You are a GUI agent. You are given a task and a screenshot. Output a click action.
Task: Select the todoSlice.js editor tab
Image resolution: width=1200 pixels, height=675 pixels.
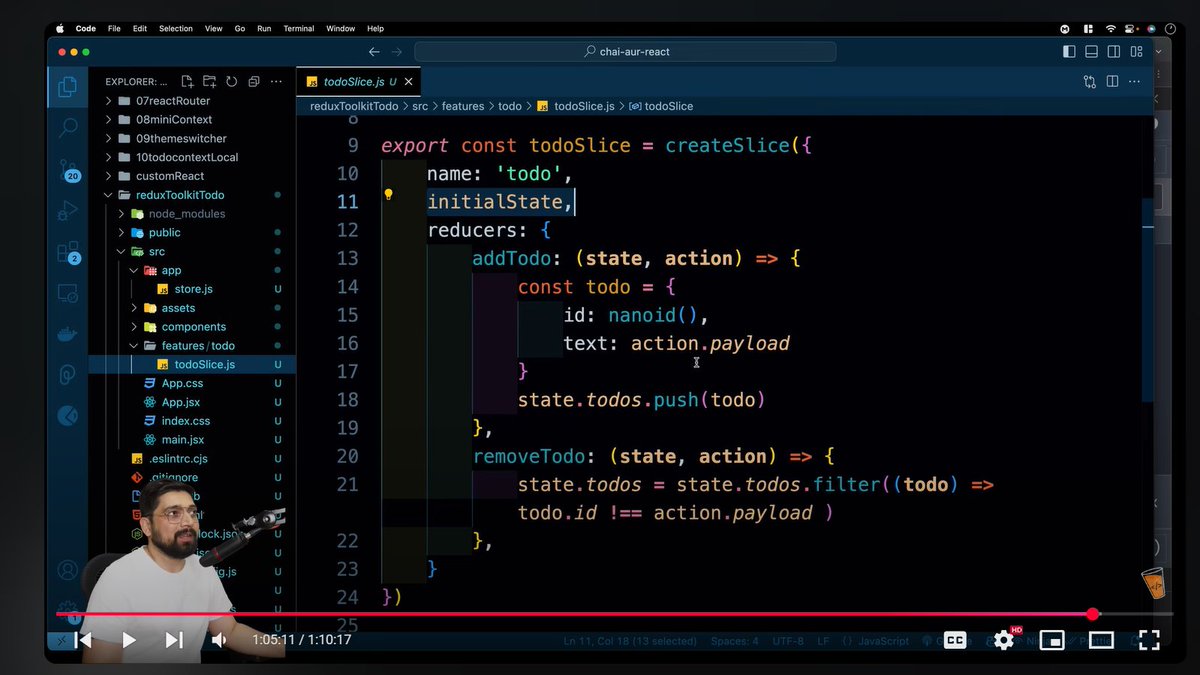pos(355,81)
